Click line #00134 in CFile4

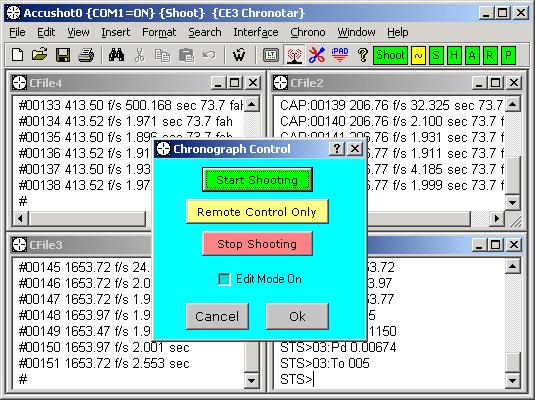pyautogui.click(x=126, y=122)
